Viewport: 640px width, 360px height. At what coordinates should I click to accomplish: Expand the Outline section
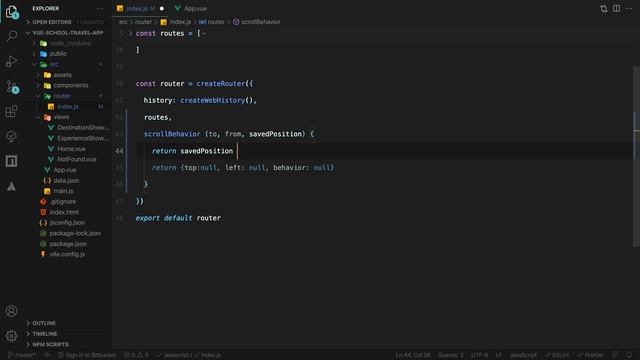click(x=44, y=323)
